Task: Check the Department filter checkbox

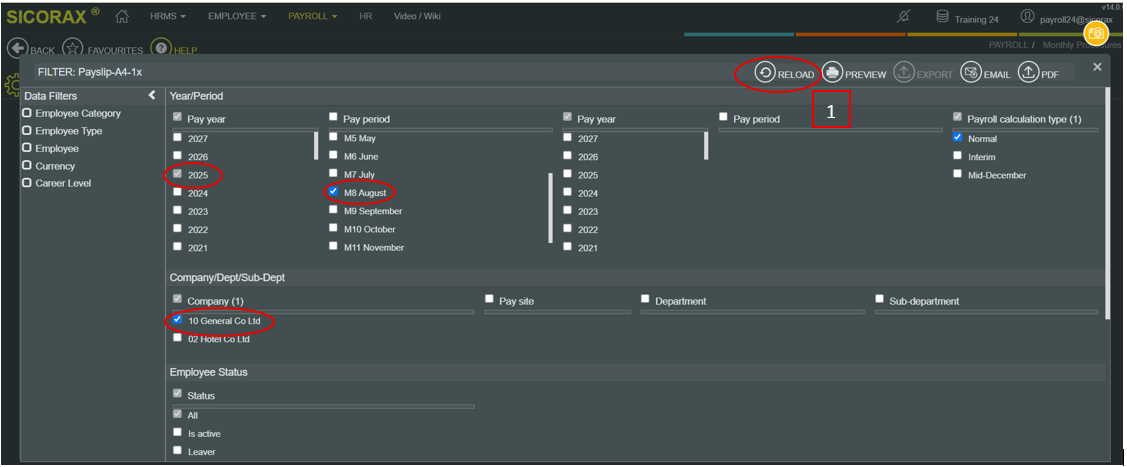Action: (x=645, y=299)
